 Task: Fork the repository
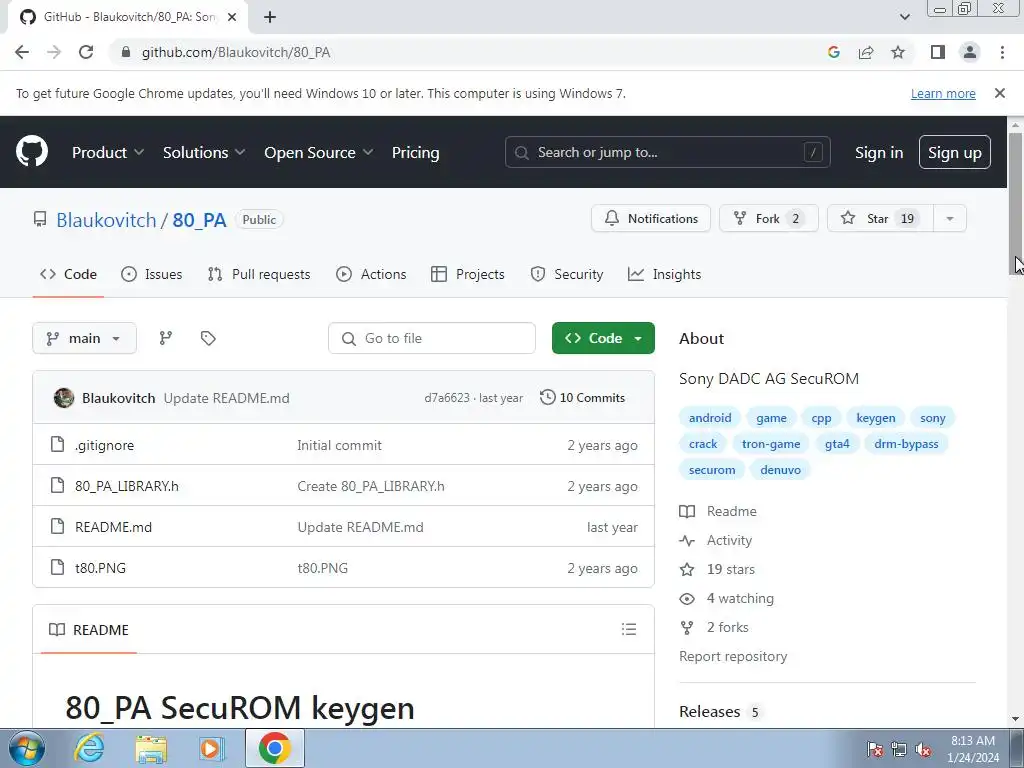769,218
